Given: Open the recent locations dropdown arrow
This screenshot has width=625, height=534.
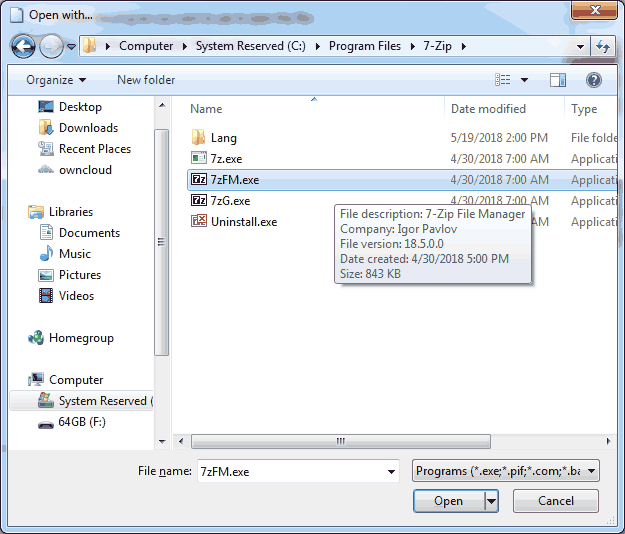Looking at the screenshot, I should point(71,47).
